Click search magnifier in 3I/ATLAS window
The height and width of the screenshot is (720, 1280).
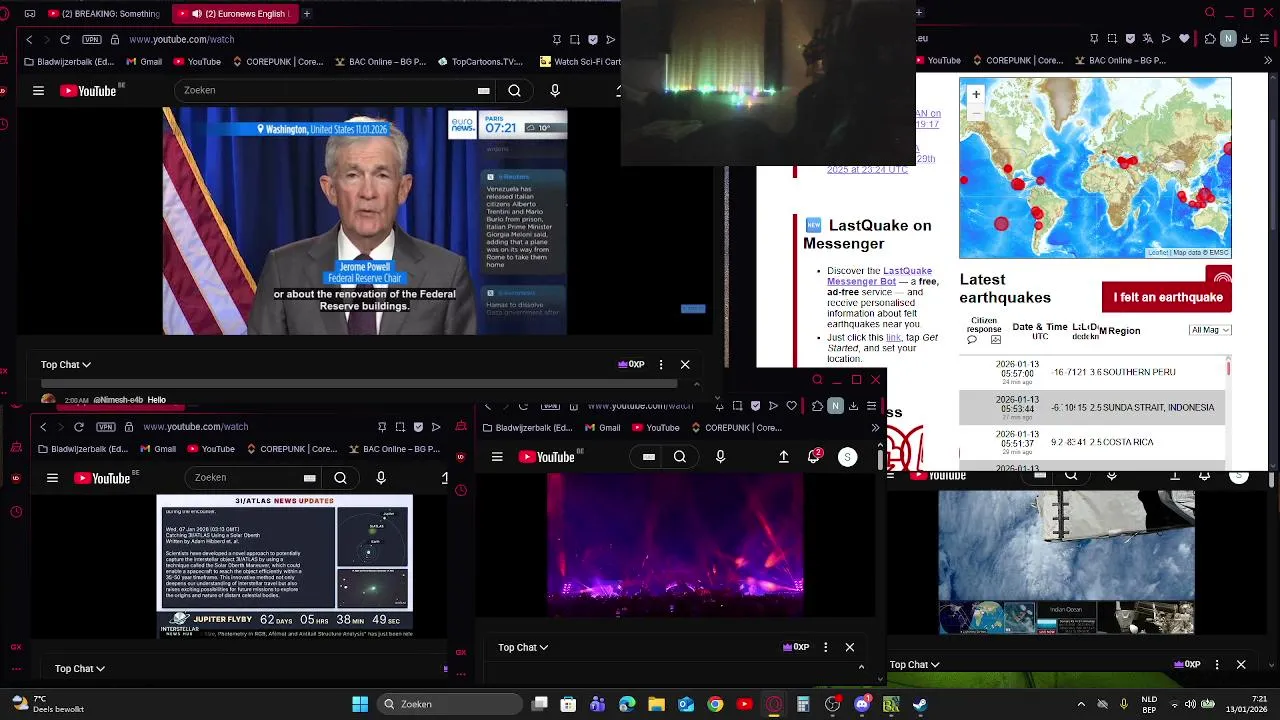pos(340,478)
